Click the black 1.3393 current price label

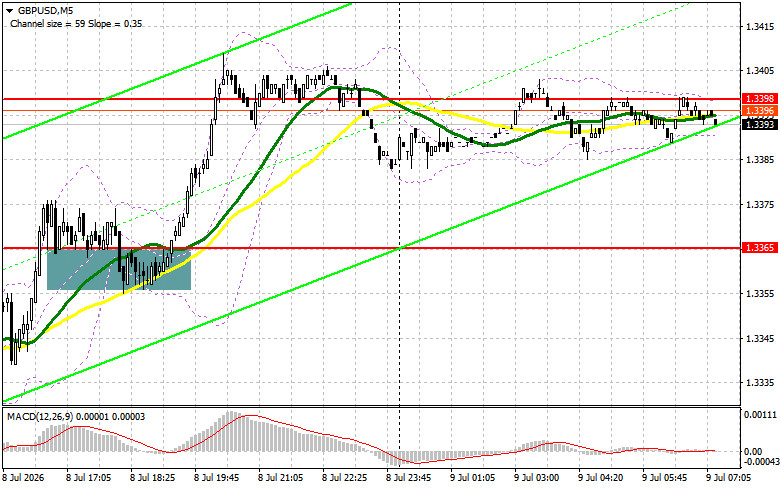point(760,123)
